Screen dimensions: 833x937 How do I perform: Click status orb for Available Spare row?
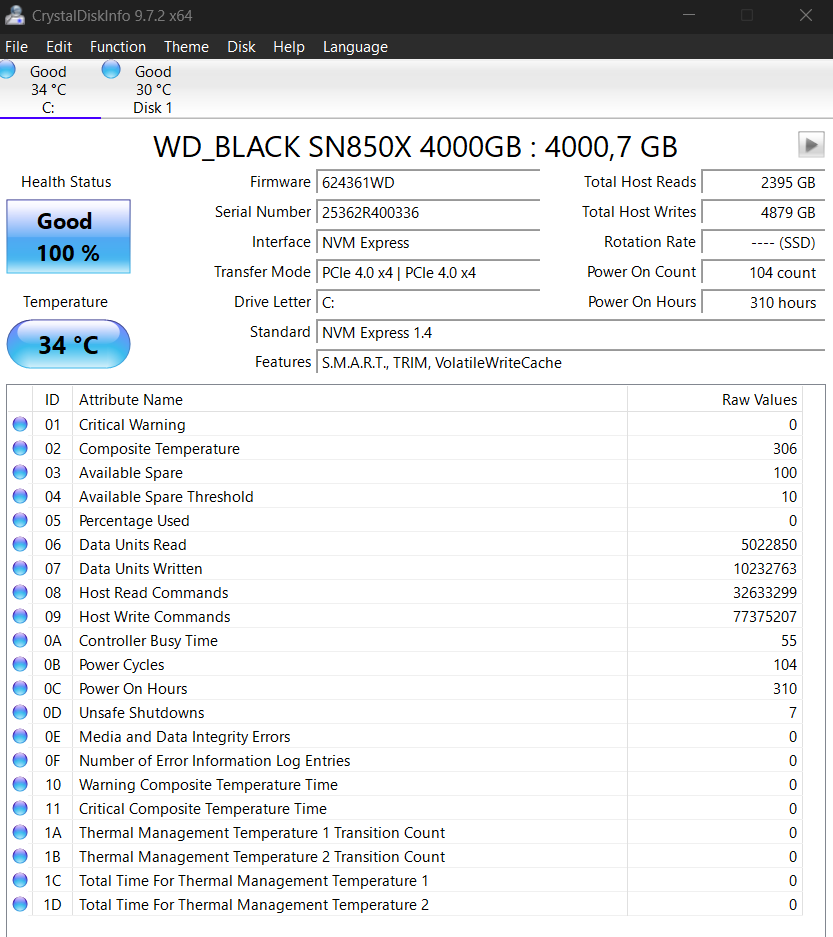20,471
